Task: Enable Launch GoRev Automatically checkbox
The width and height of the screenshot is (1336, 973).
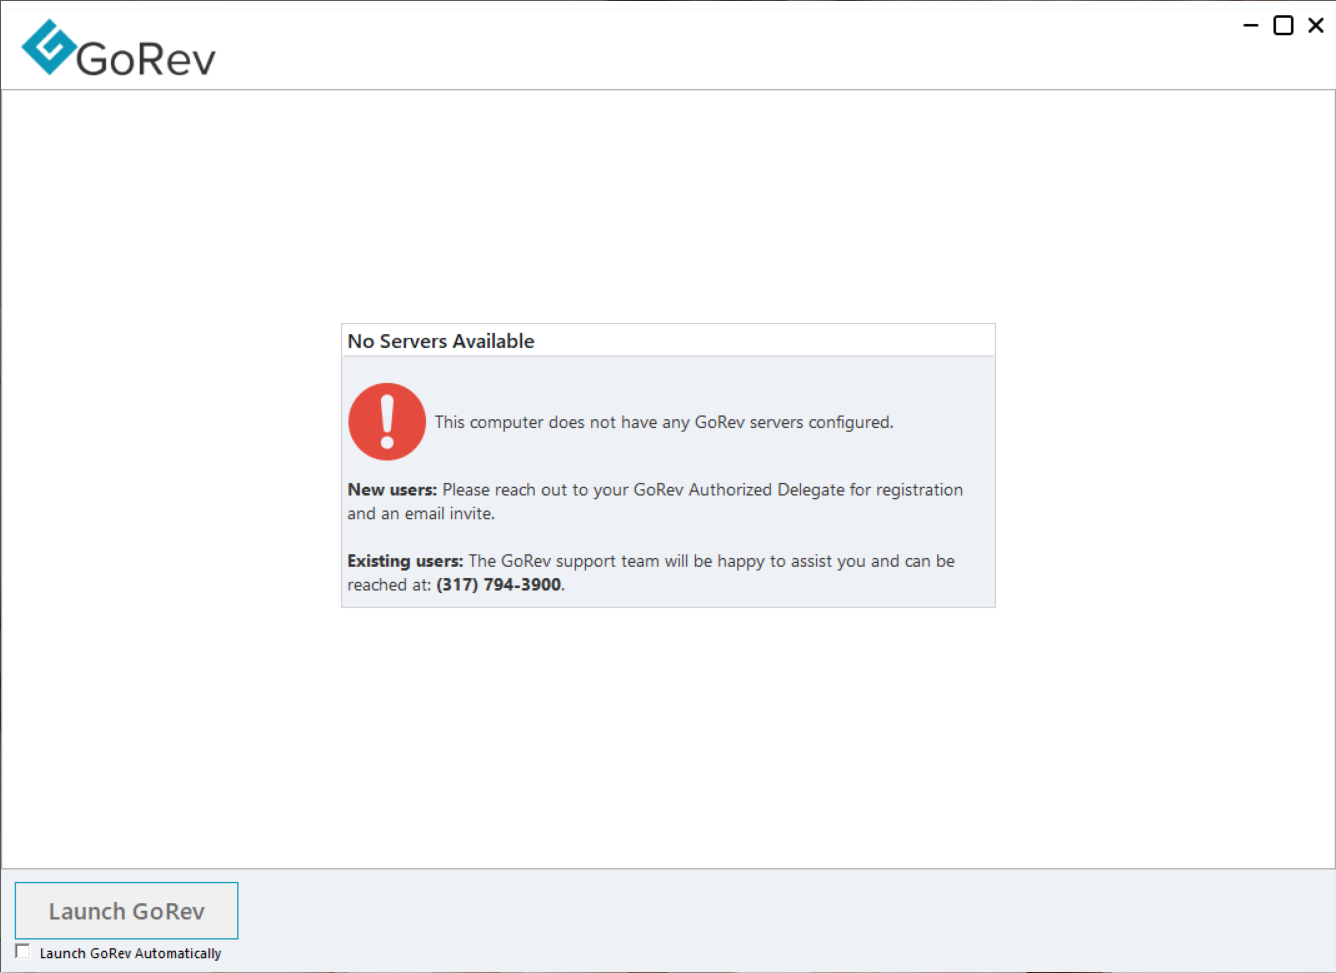Action: coord(23,951)
